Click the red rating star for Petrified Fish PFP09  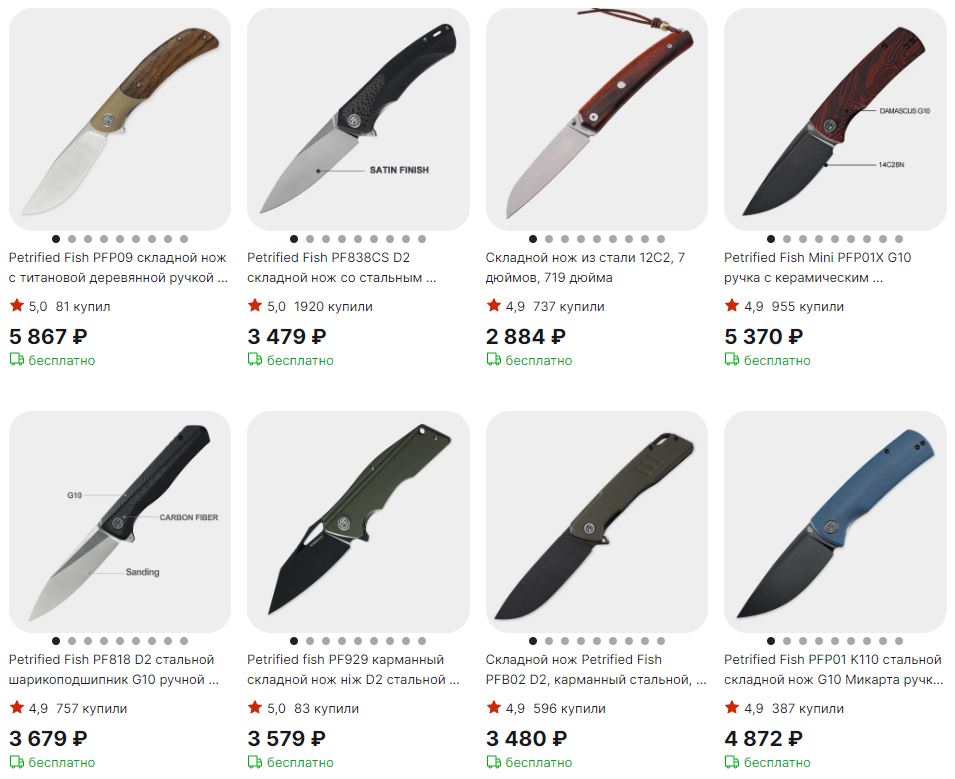pos(16,305)
